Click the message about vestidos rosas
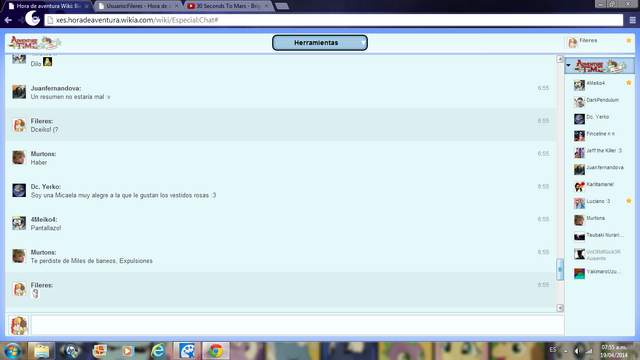Image resolution: width=640 pixels, height=360 pixels. pyautogui.click(x=123, y=195)
